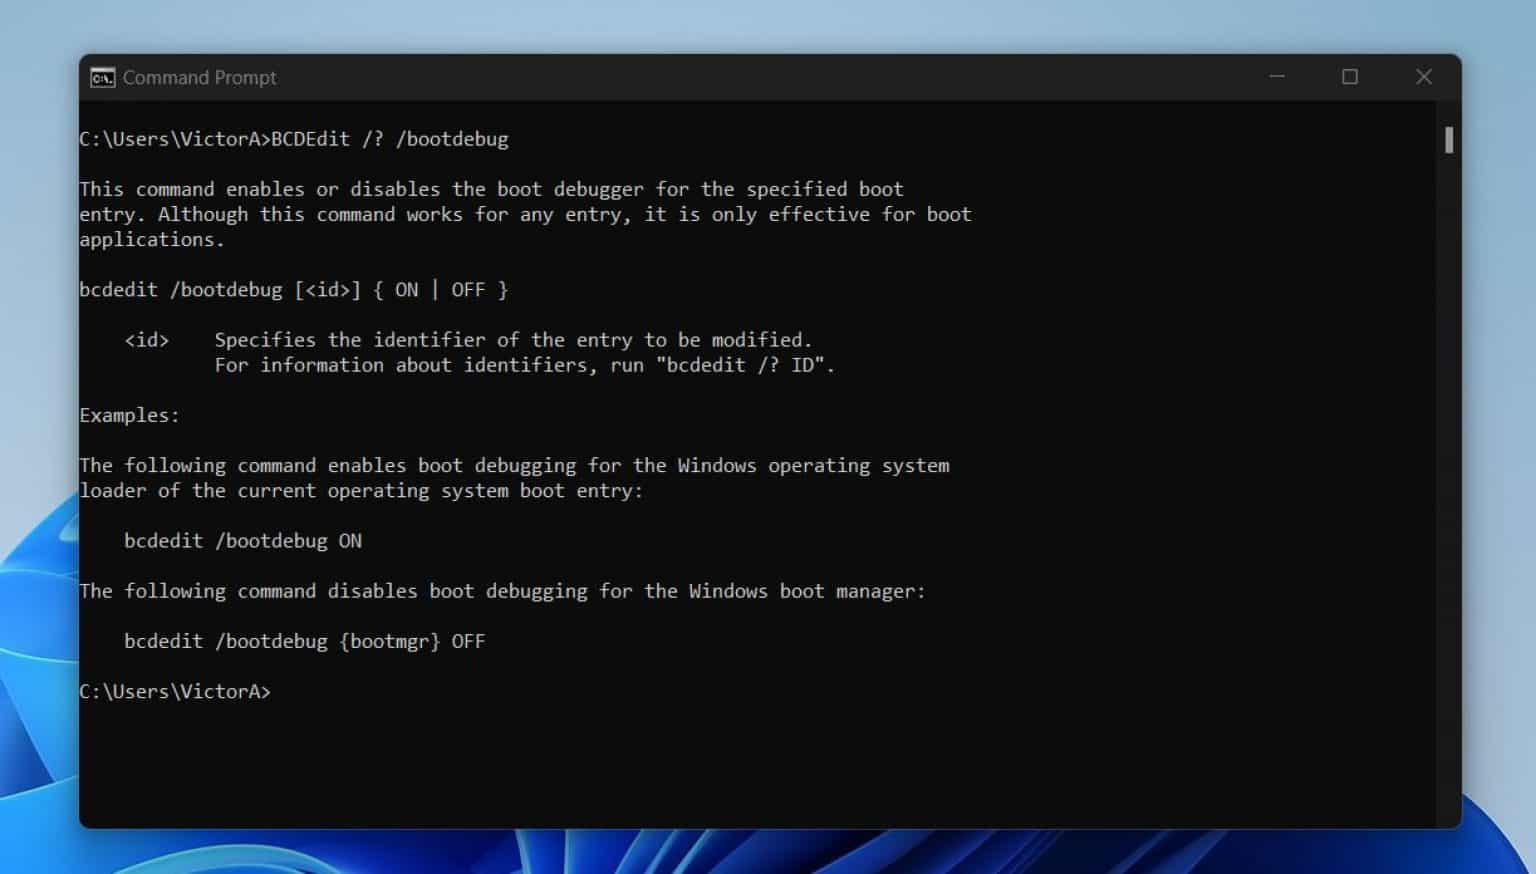Screen dimensions: 1536x874
Task: Select the command text BCDEdit /? /bootdebug
Action: click(390, 139)
